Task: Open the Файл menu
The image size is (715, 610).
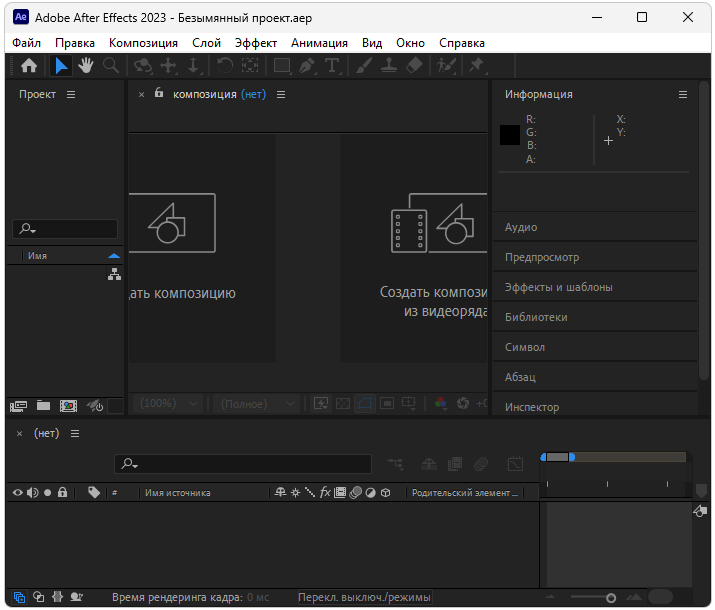Action: click(26, 43)
